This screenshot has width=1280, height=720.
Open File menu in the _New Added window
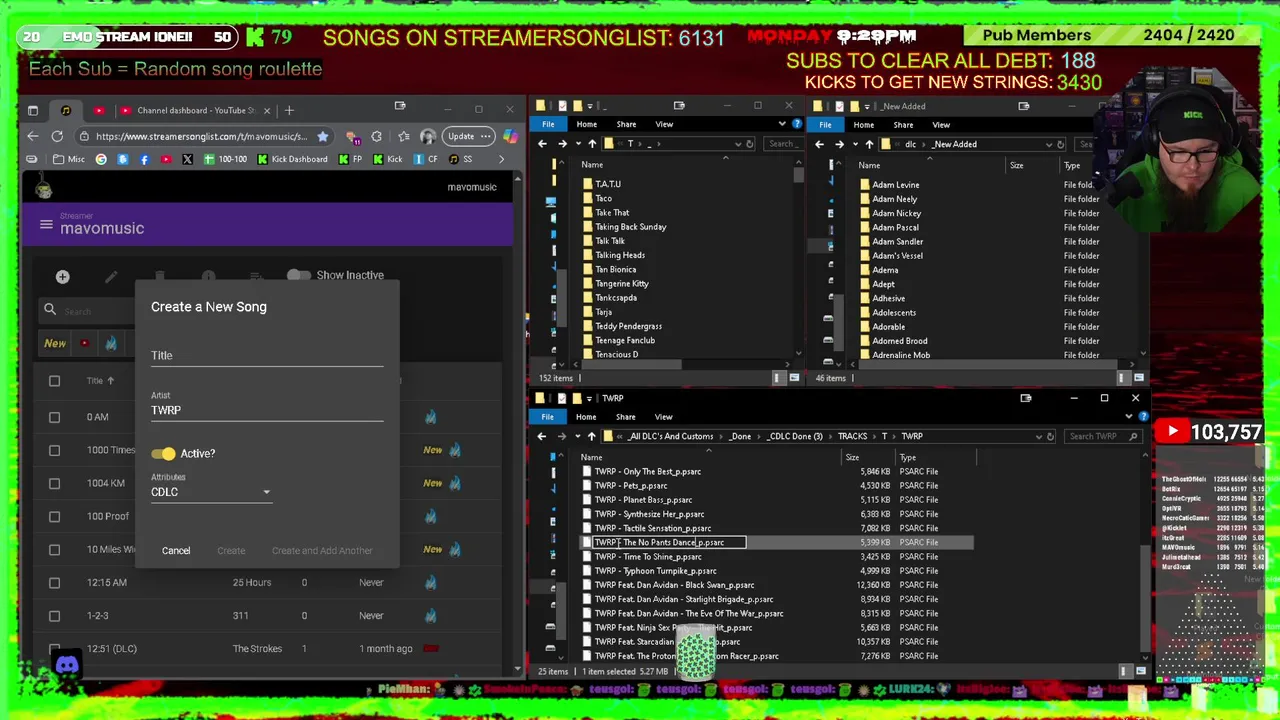click(825, 125)
